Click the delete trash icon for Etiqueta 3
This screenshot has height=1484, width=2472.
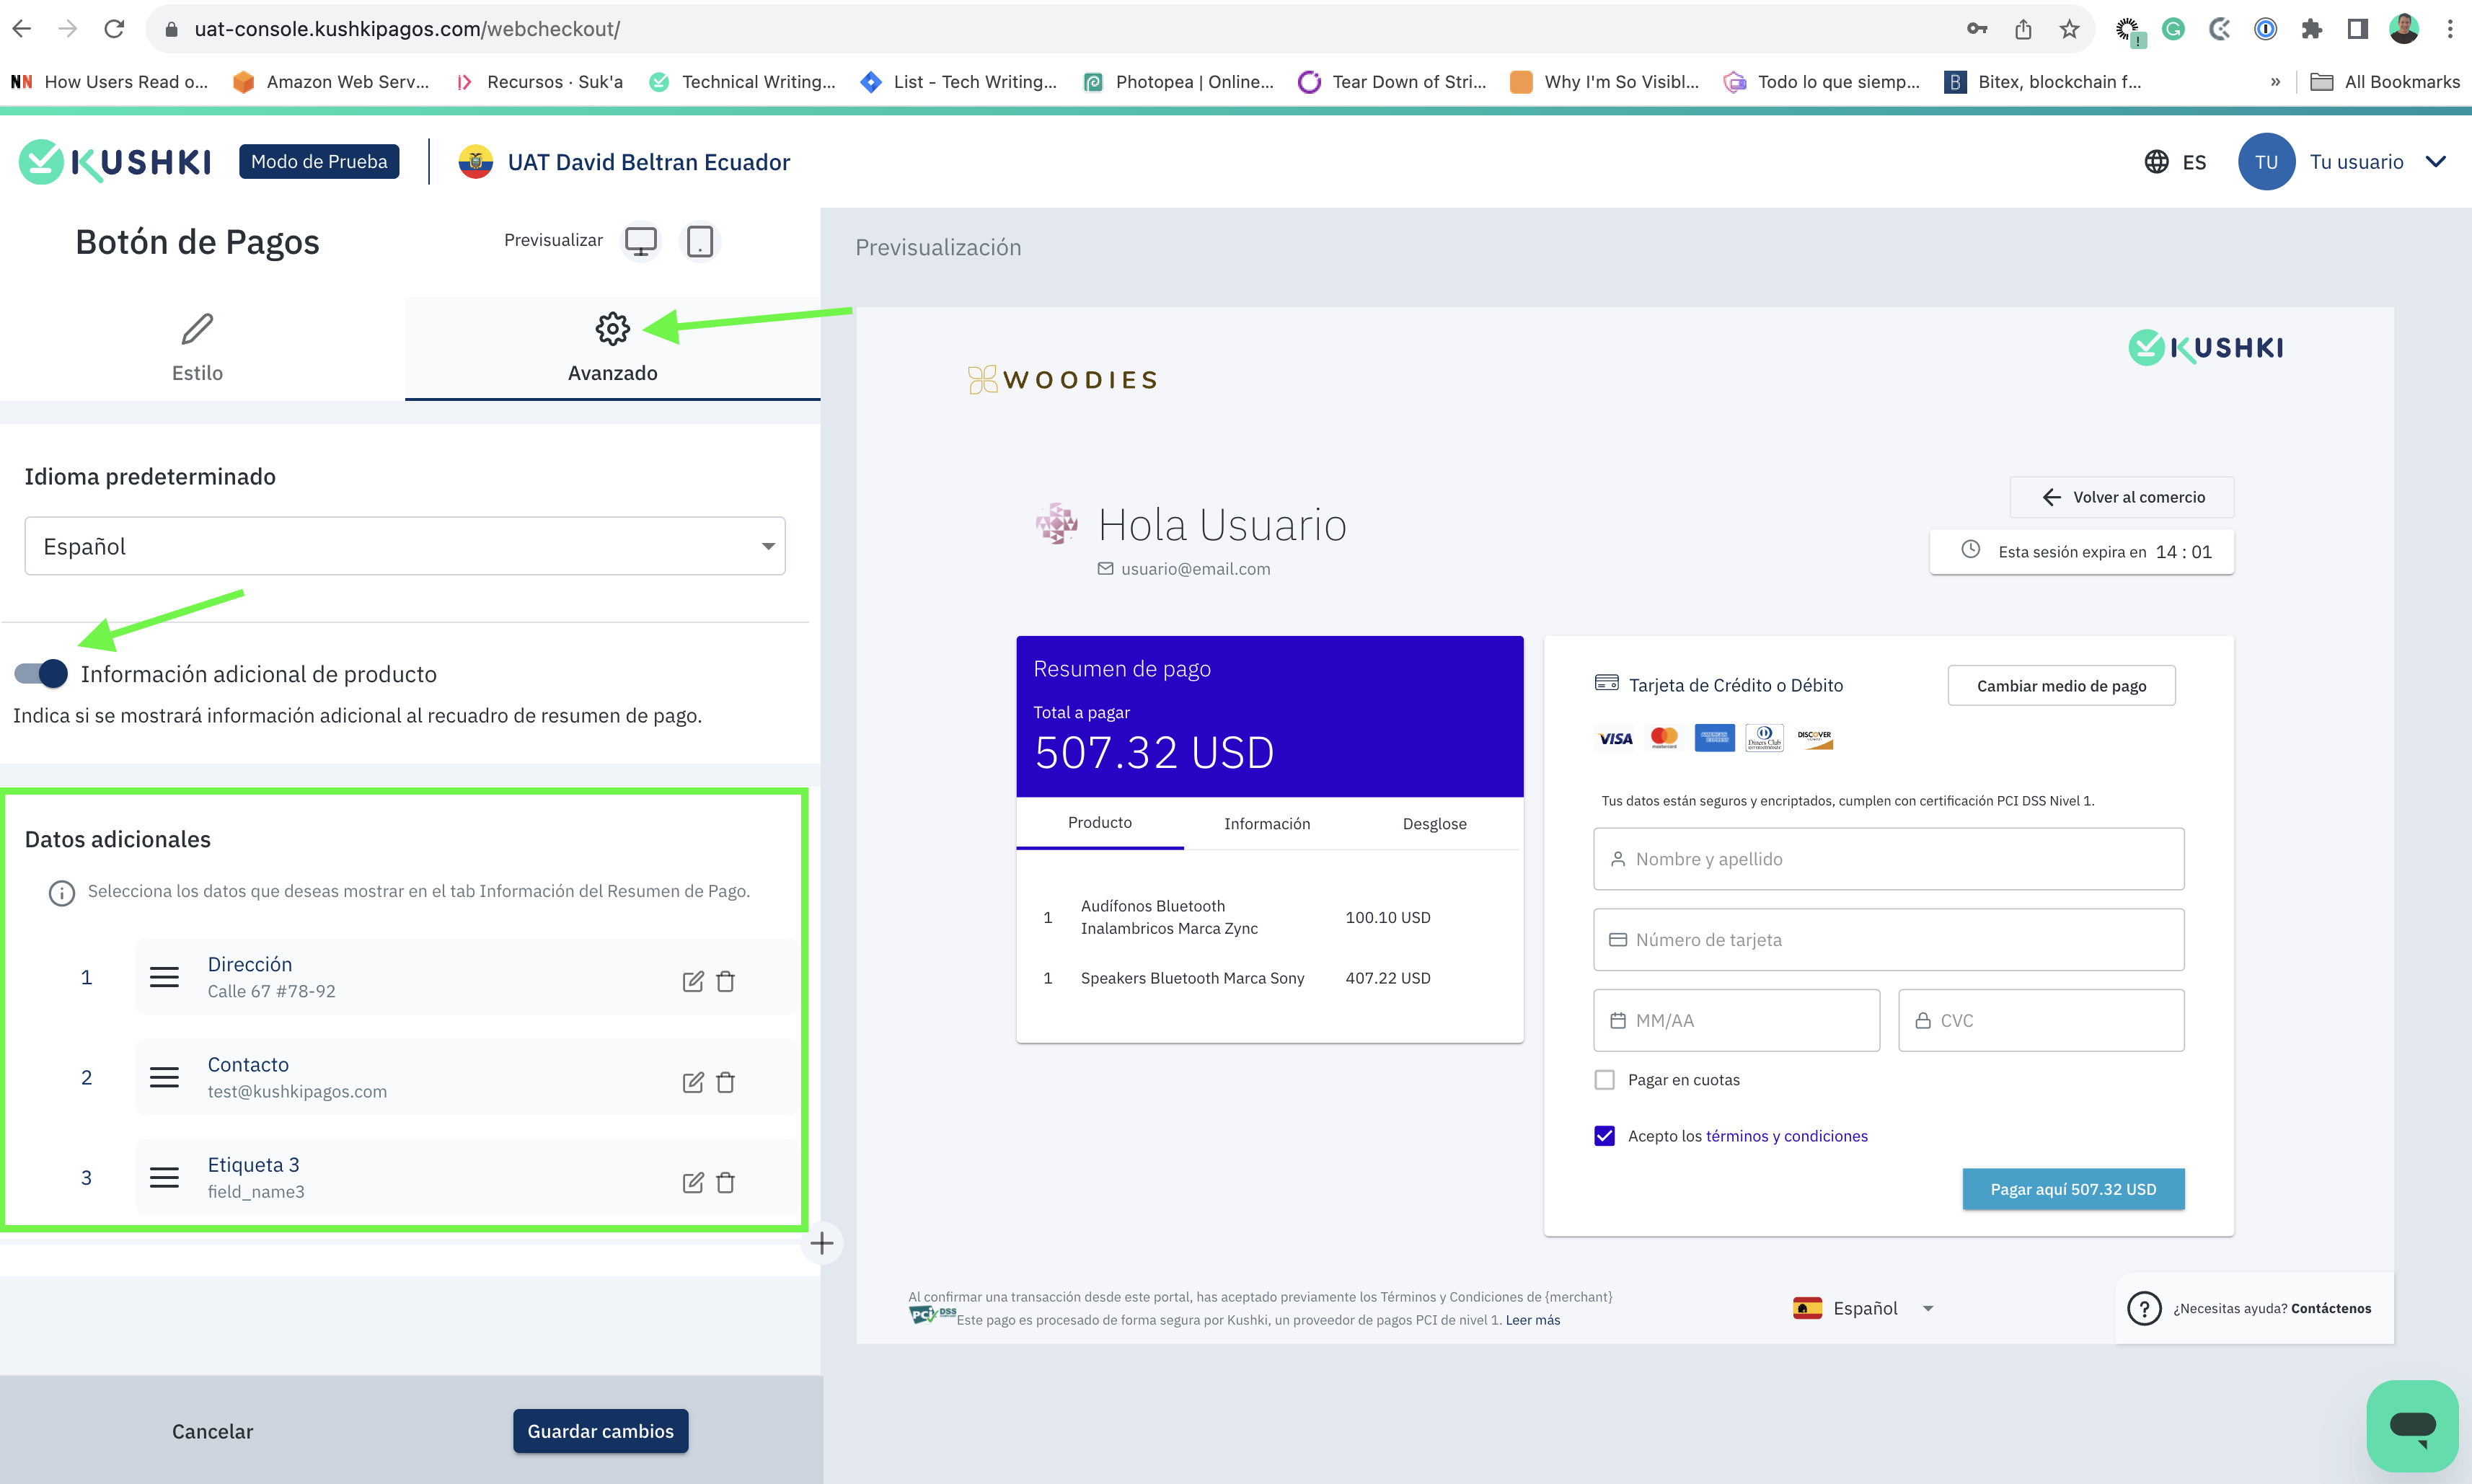[x=725, y=1182]
